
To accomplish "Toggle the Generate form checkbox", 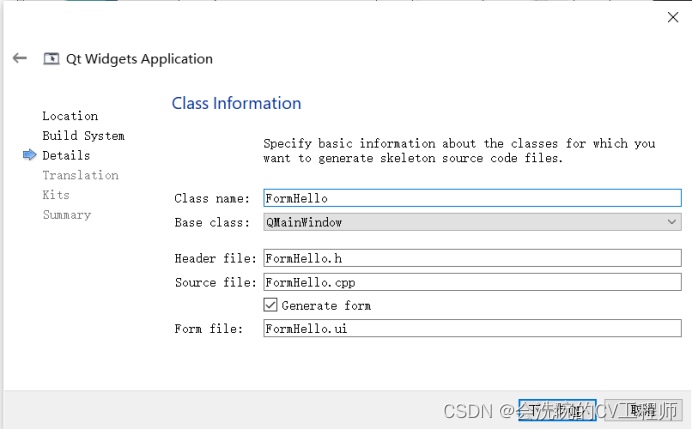I will pos(270,305).
